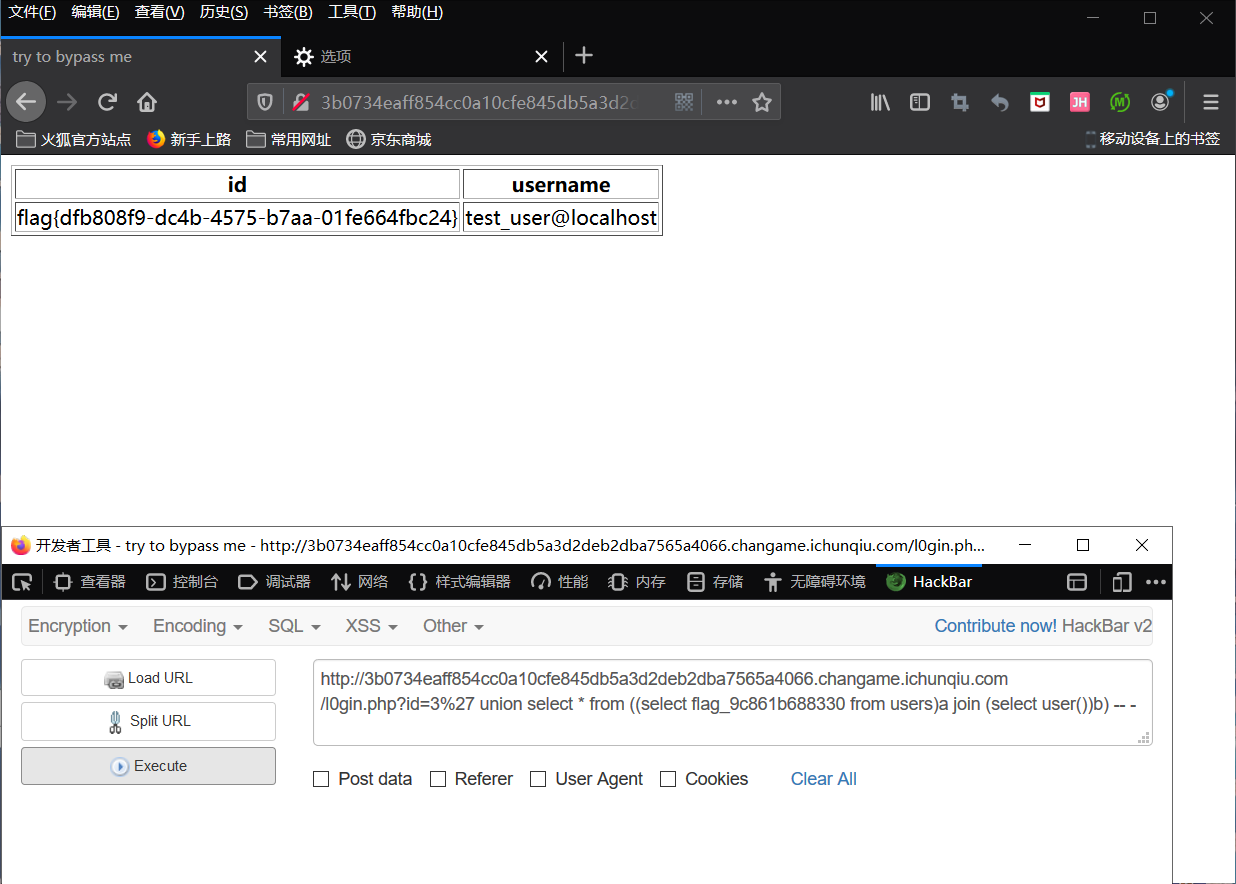Toggle responsive design mode icon
The height and width of the screenshot is (884, 1236).
tap(1122, 582)
